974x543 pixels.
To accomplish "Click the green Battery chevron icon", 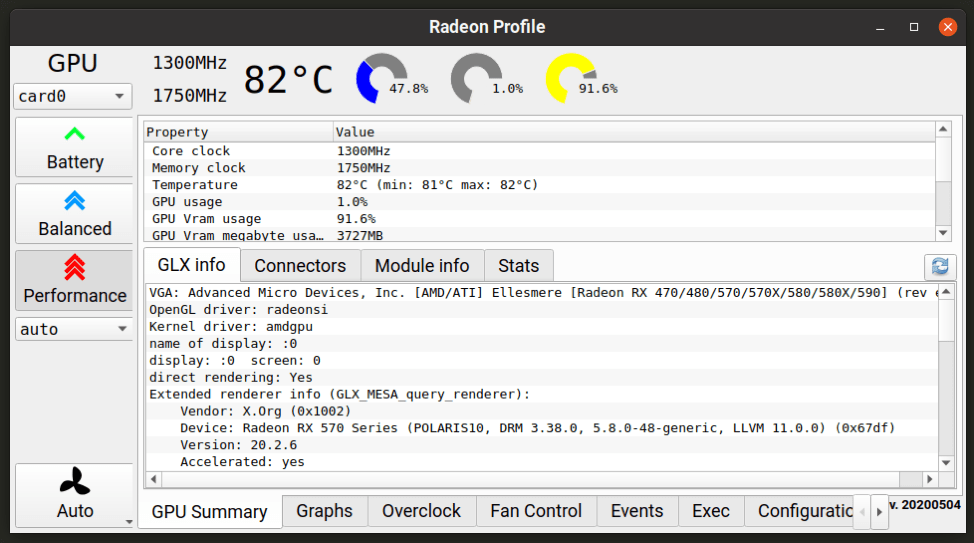I will point(75,134).
